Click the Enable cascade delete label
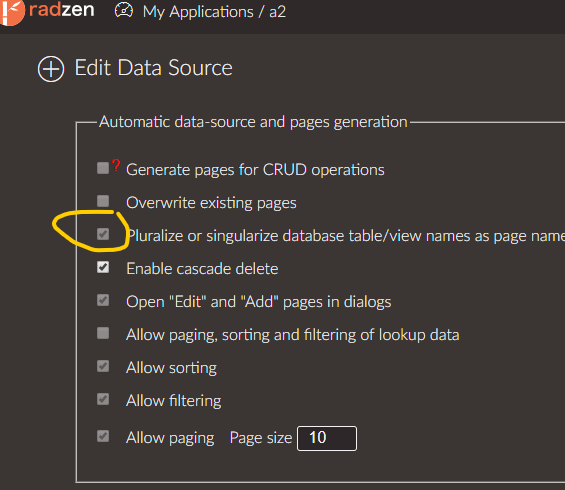Image resolution: width=565 pixels, height=490 pixels. tap(202, 269)
